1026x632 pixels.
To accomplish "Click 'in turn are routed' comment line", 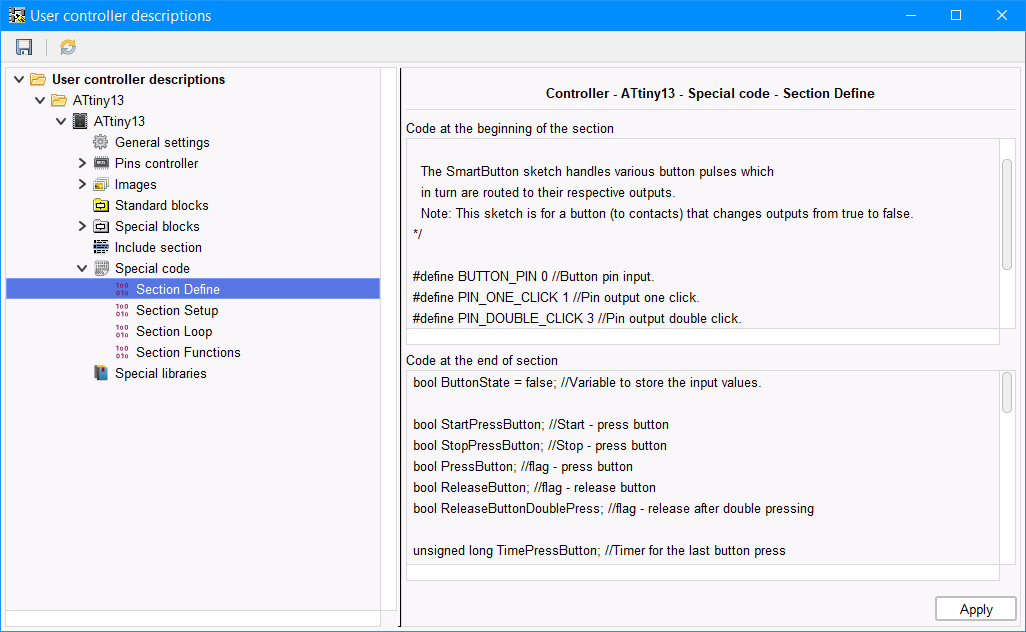I will pos(548,192).
